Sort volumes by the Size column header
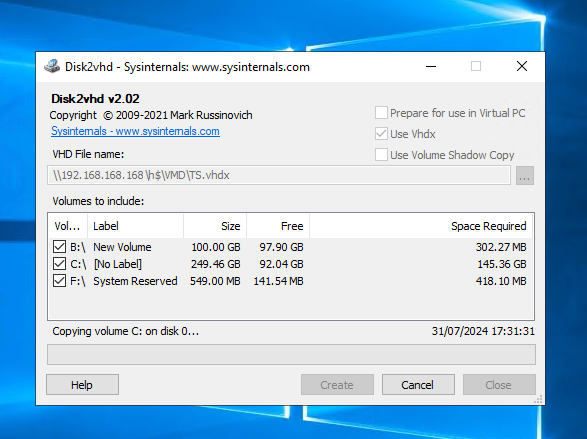 [x=215, y=226]
